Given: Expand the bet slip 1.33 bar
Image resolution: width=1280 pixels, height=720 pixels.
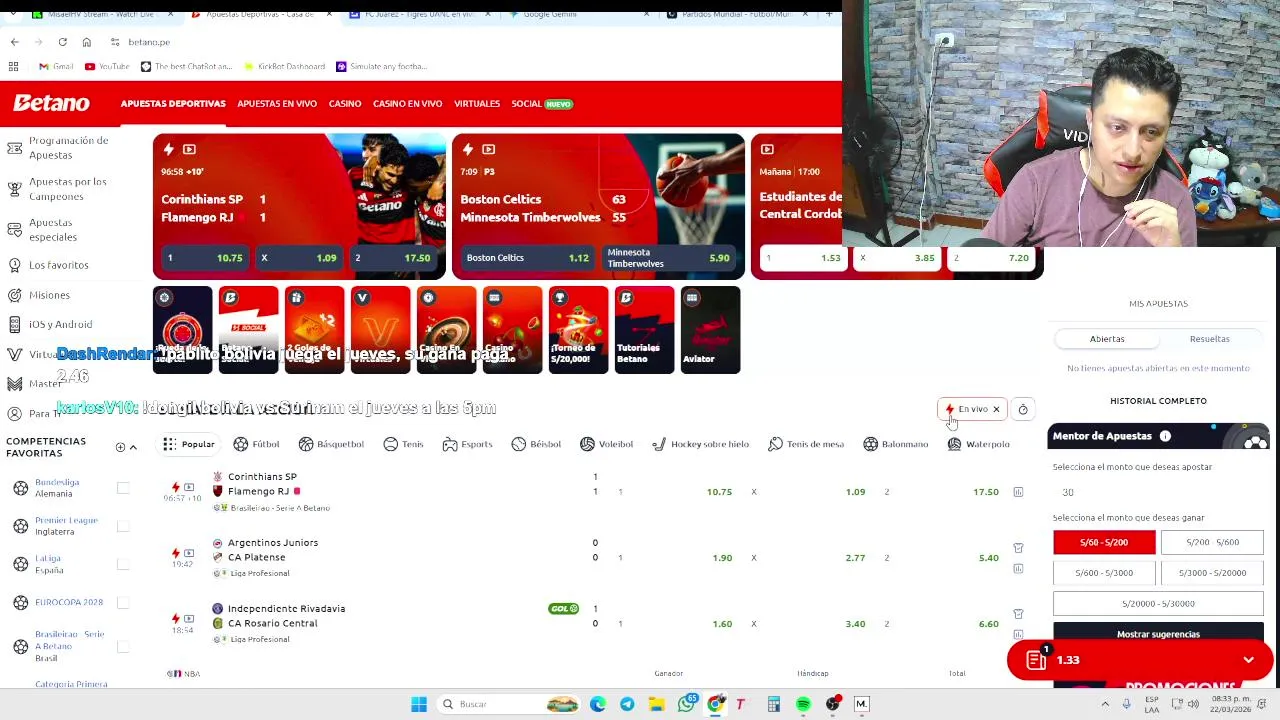Looking at the screenshot, I should pos(1140,660).
